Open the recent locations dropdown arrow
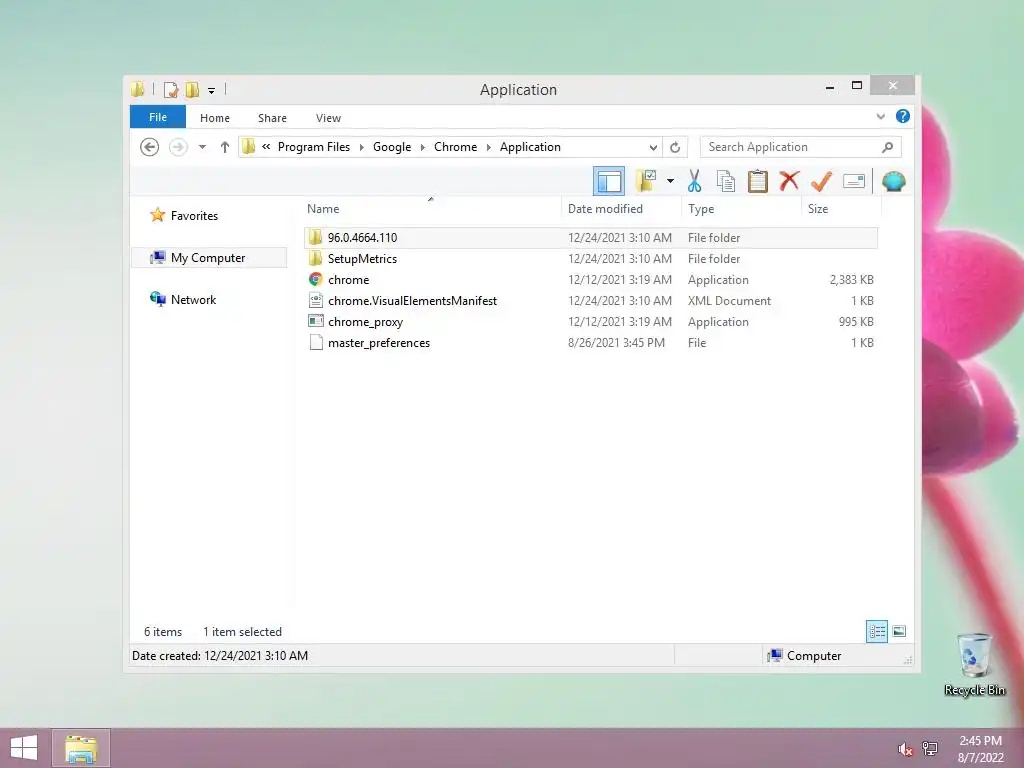Screen dimensions: 1024x768 202,147
